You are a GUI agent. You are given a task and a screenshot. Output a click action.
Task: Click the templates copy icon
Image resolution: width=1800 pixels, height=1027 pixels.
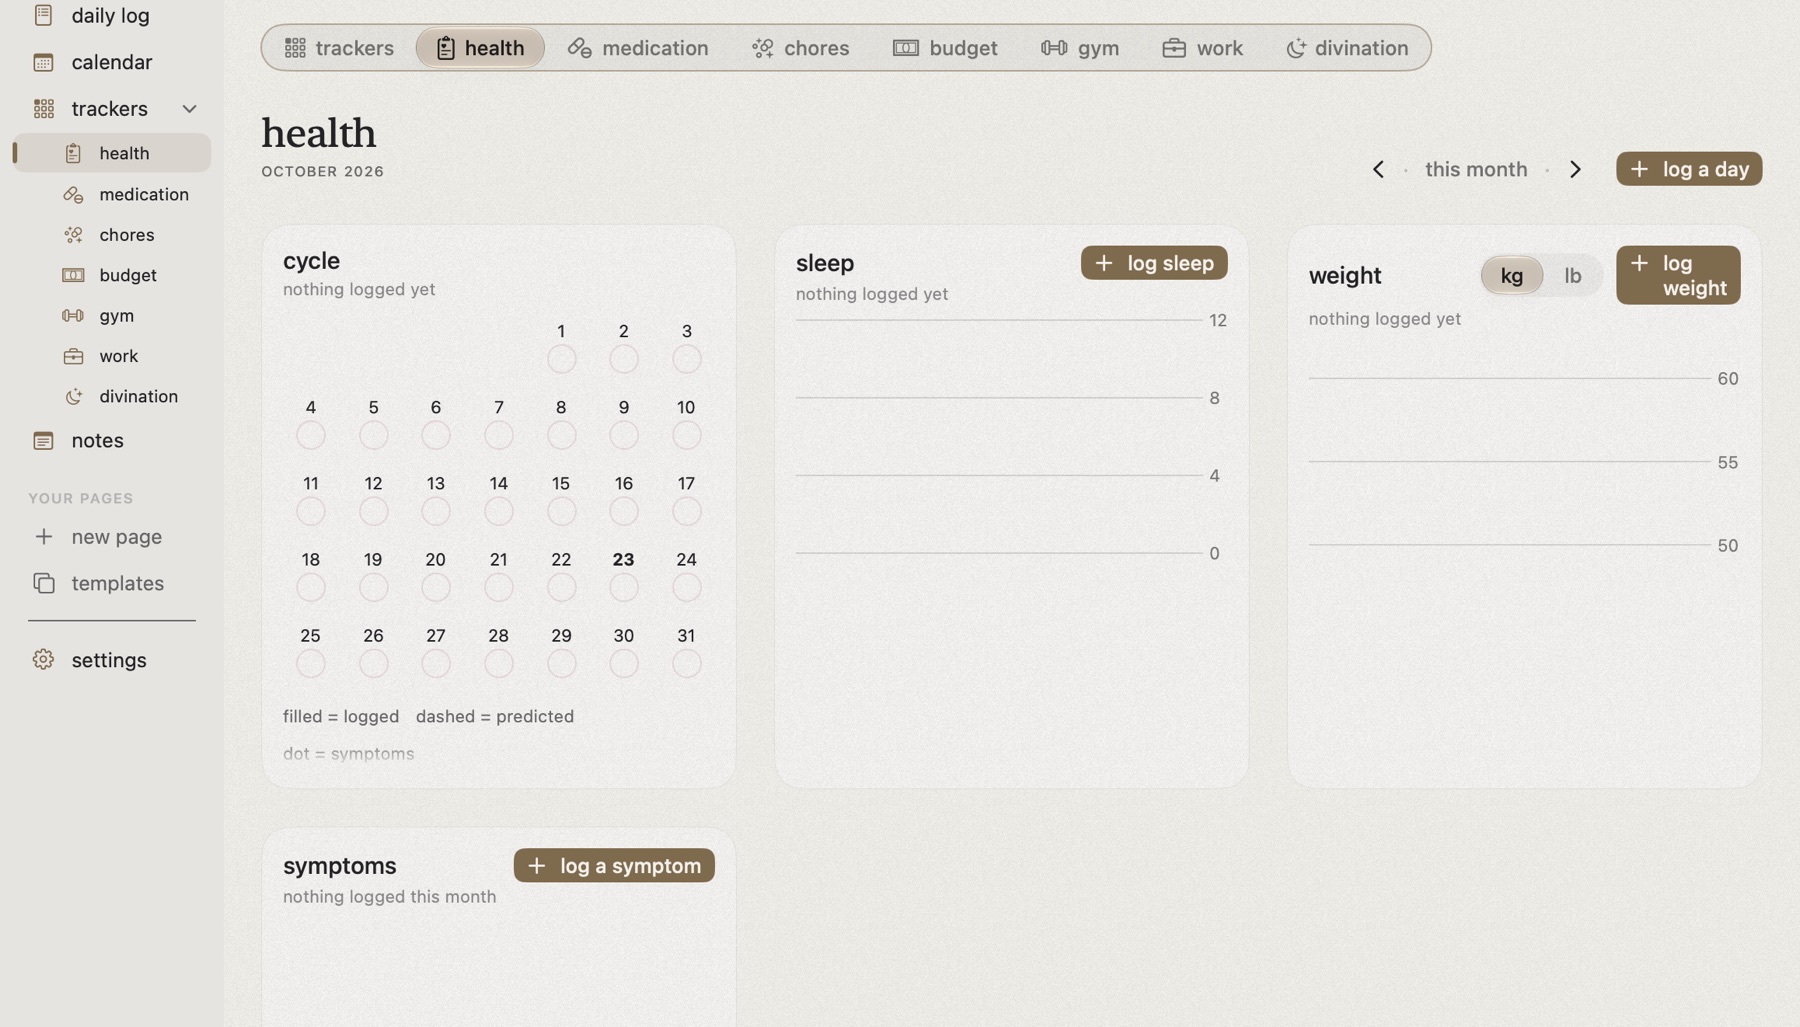43,583
